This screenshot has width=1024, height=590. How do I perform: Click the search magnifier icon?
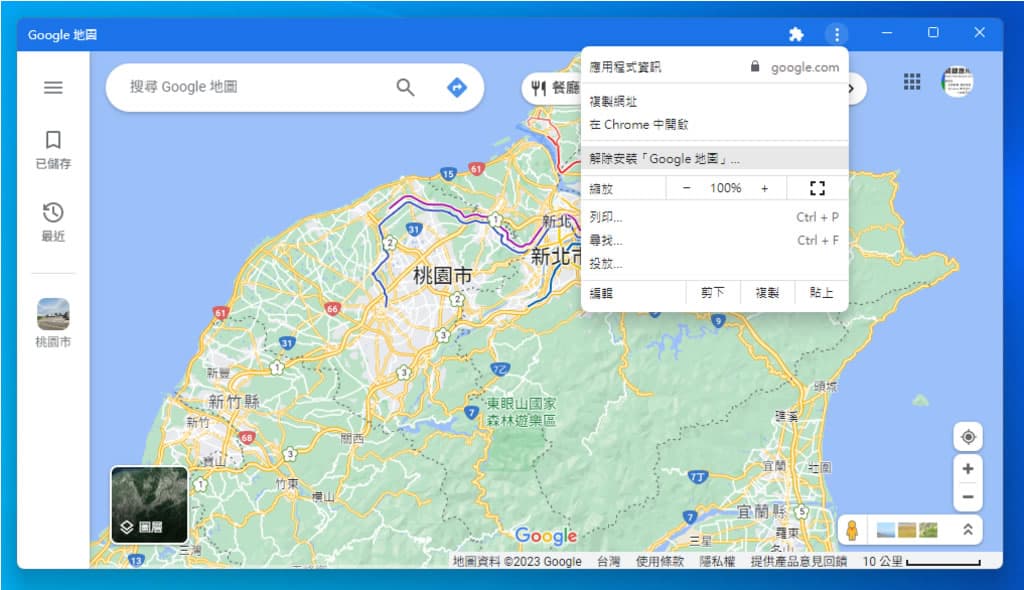point(406,87)
